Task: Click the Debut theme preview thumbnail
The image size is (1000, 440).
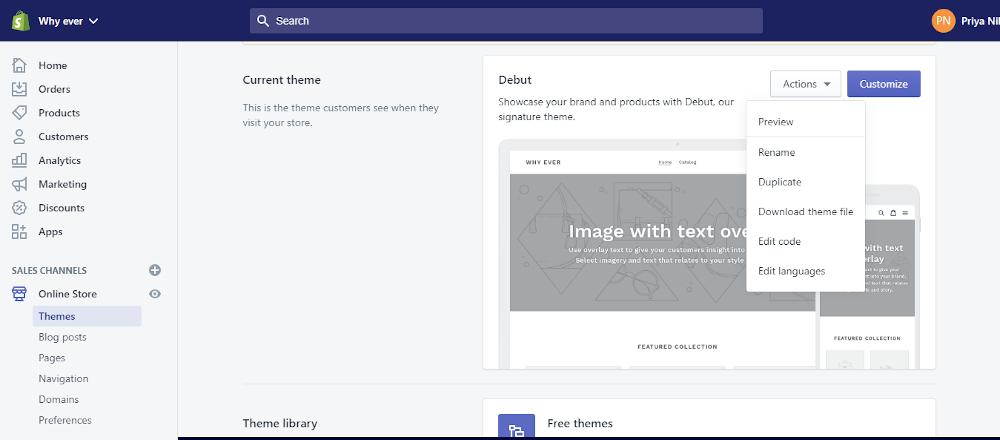Action: pos(709,254)
